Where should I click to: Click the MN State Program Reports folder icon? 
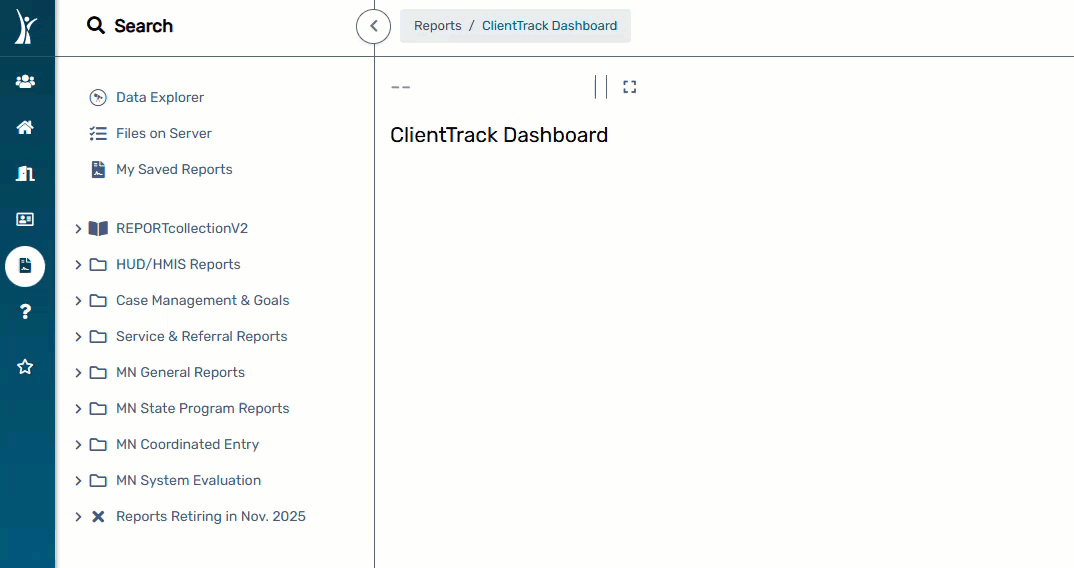(x=98, y=408)
